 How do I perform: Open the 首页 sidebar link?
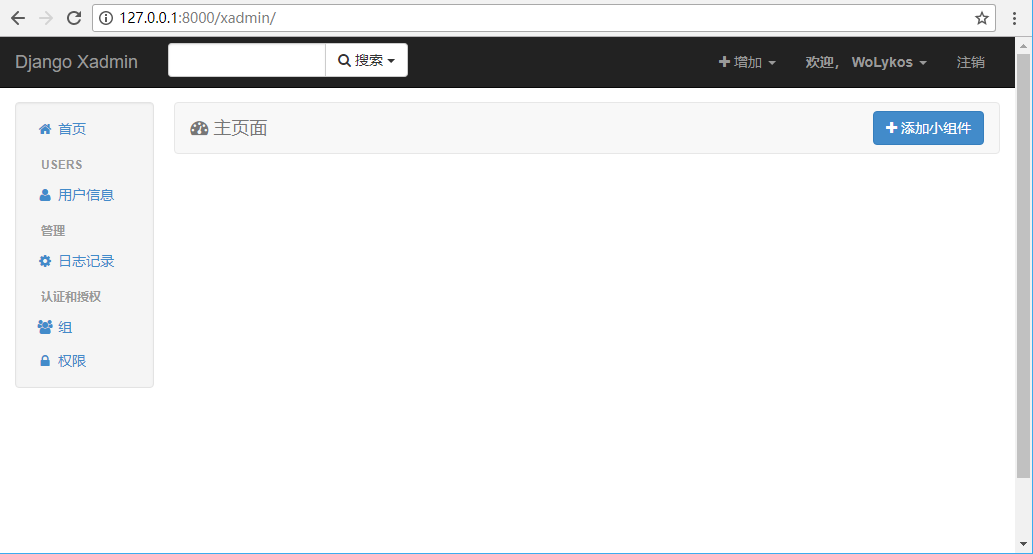click(72, 129)
